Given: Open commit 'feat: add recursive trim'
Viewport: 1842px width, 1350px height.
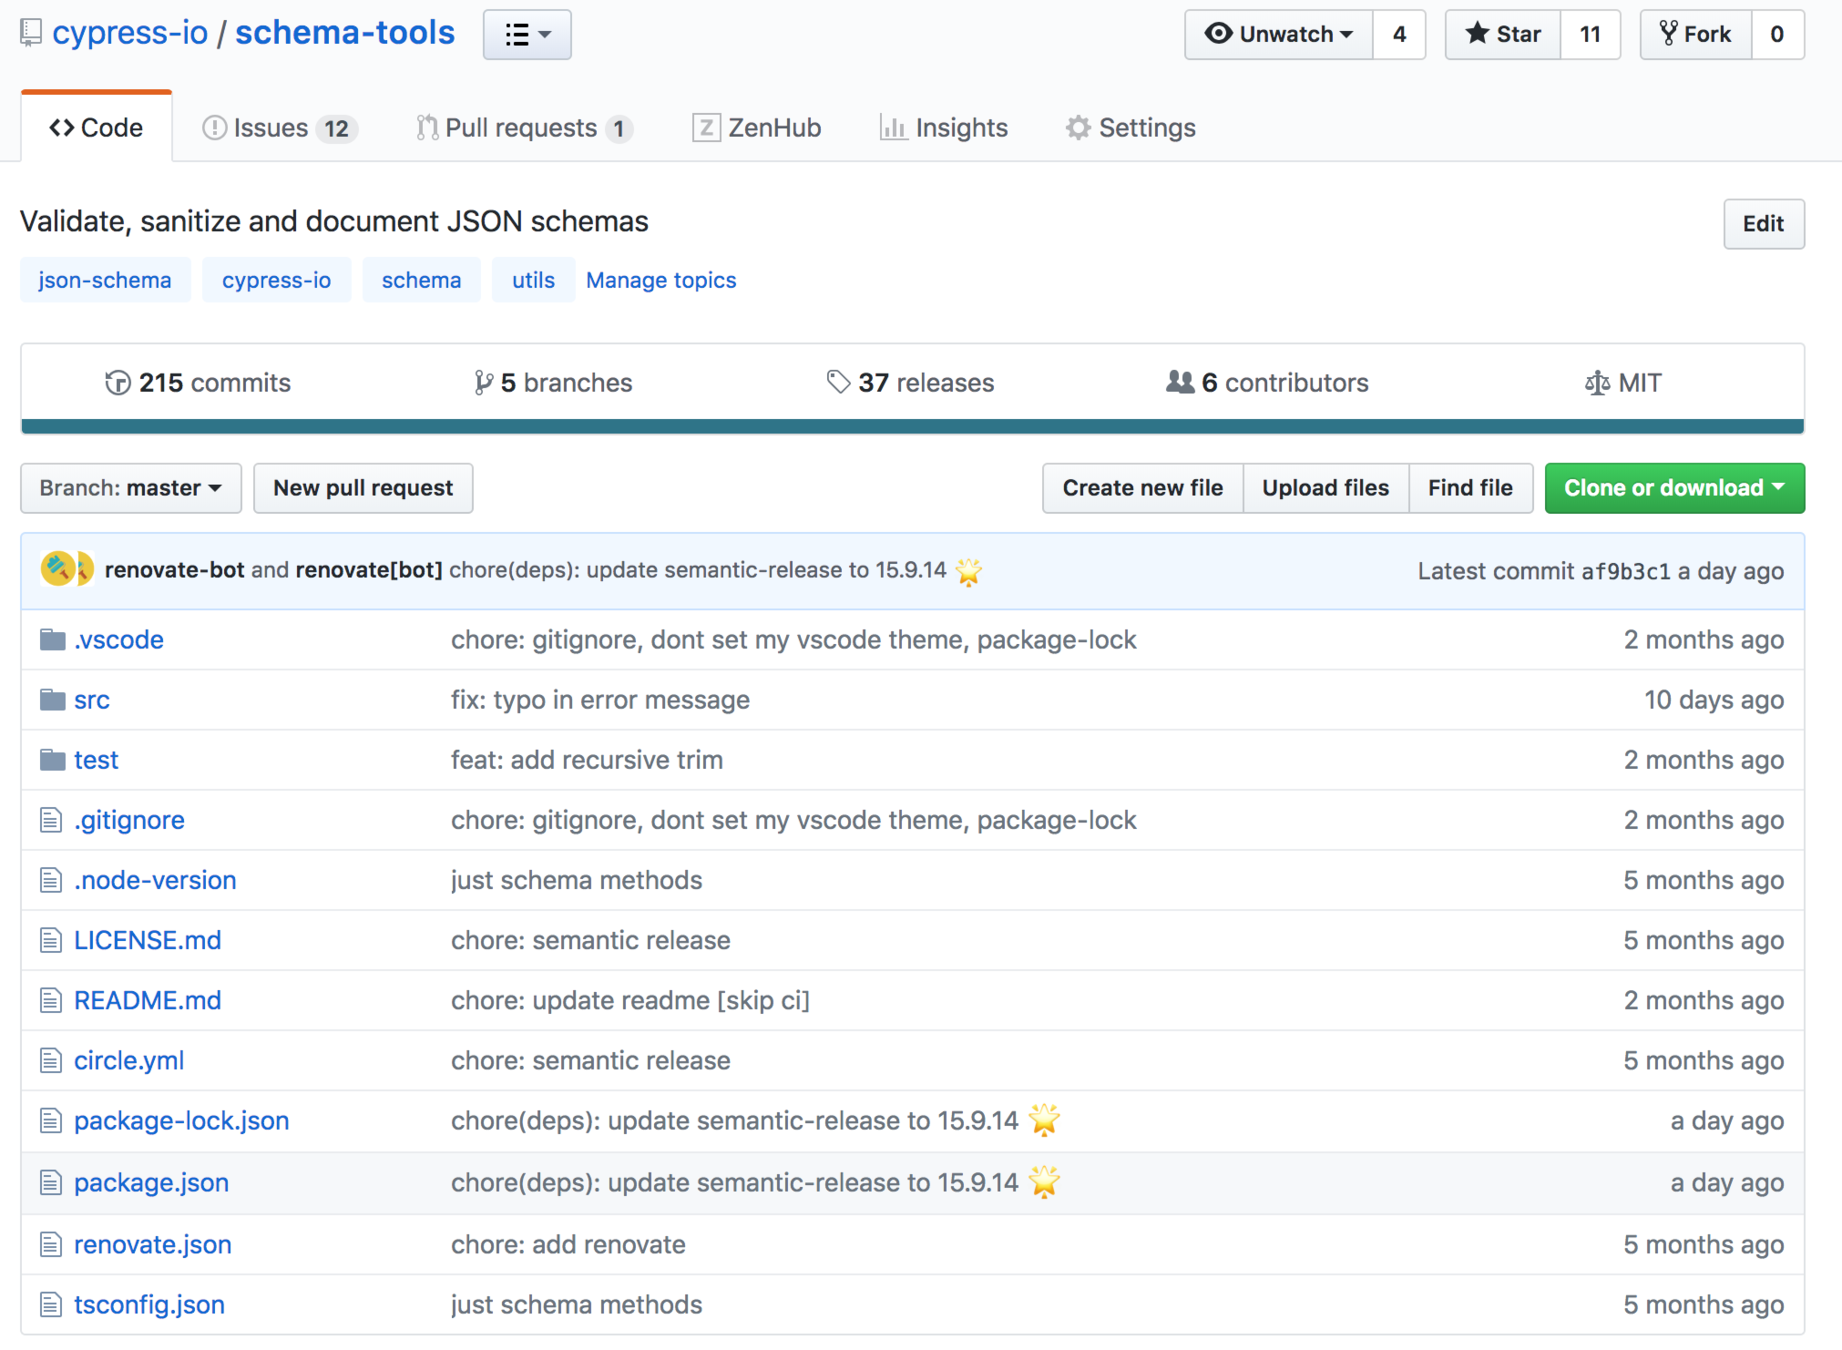Looking at the screenshot, I should [587, 760].
